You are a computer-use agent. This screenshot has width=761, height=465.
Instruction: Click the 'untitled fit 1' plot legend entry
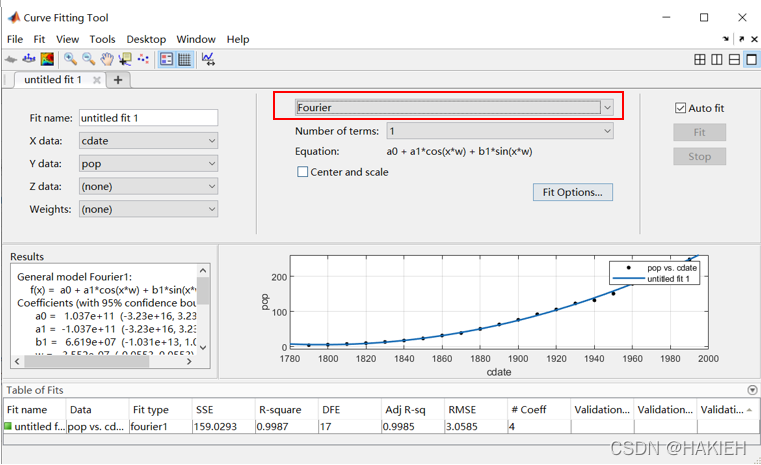668,279
